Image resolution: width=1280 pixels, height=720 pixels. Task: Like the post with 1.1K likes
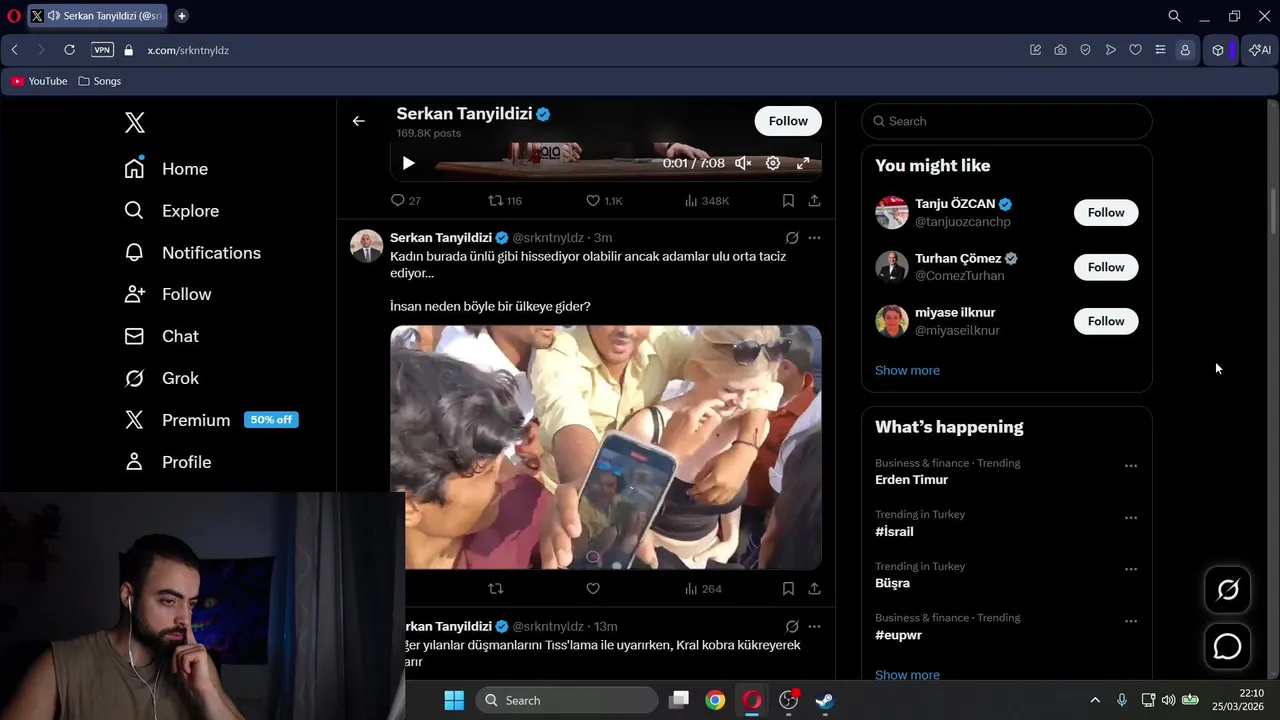tap(604, 201)
